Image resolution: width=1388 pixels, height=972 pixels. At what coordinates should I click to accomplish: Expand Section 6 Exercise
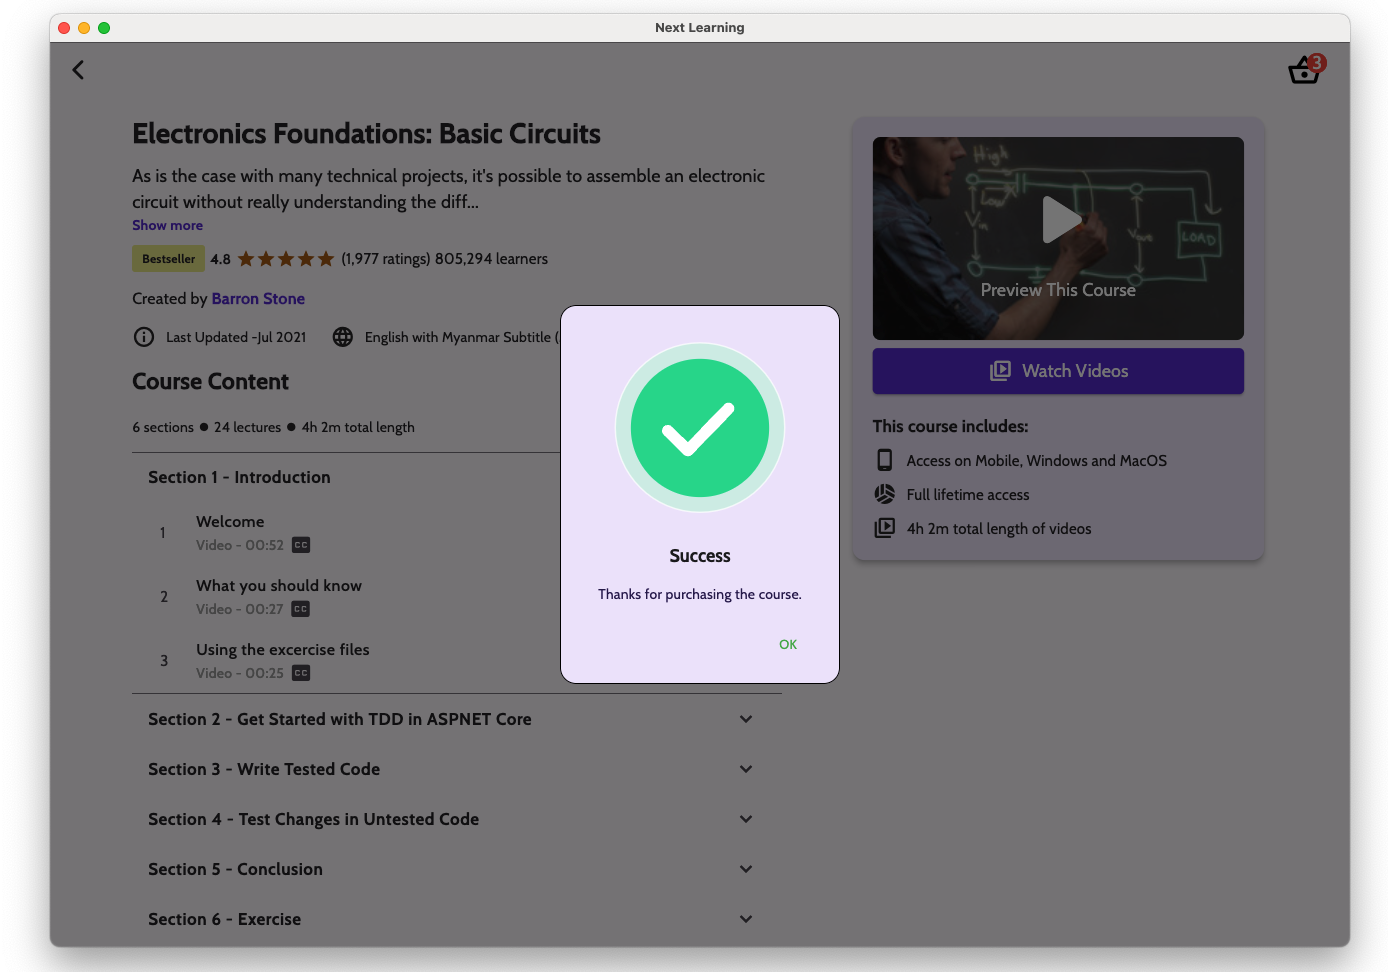(x=746, y=919)
